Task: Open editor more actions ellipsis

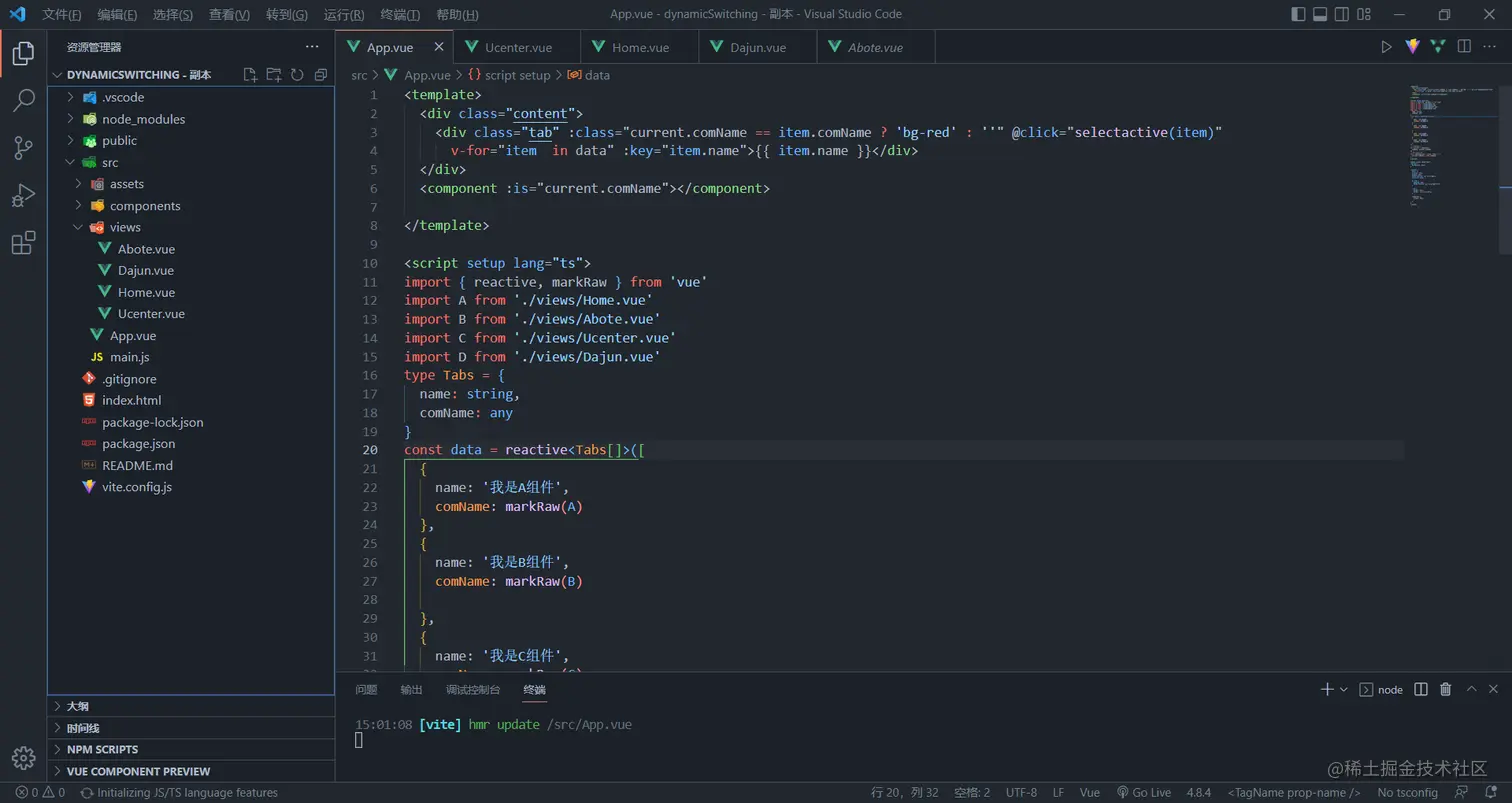Action: (x=1490, y=47)
